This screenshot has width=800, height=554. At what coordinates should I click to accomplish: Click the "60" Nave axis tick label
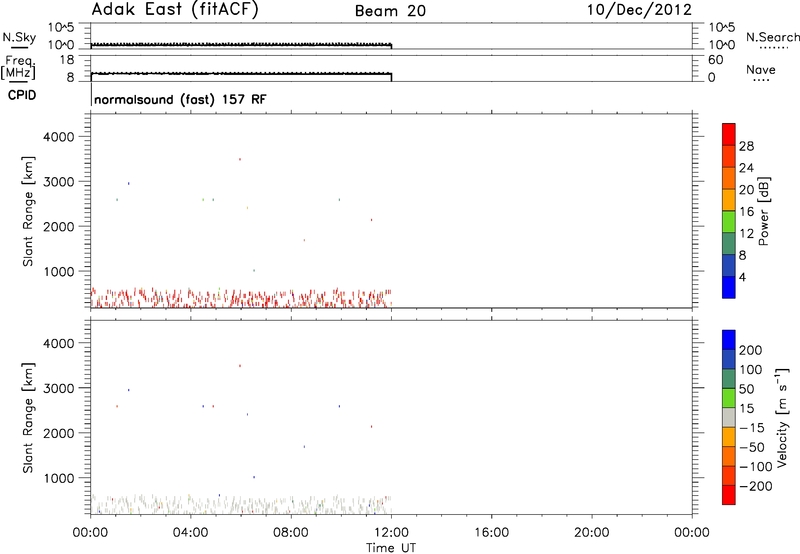point(715,60)
